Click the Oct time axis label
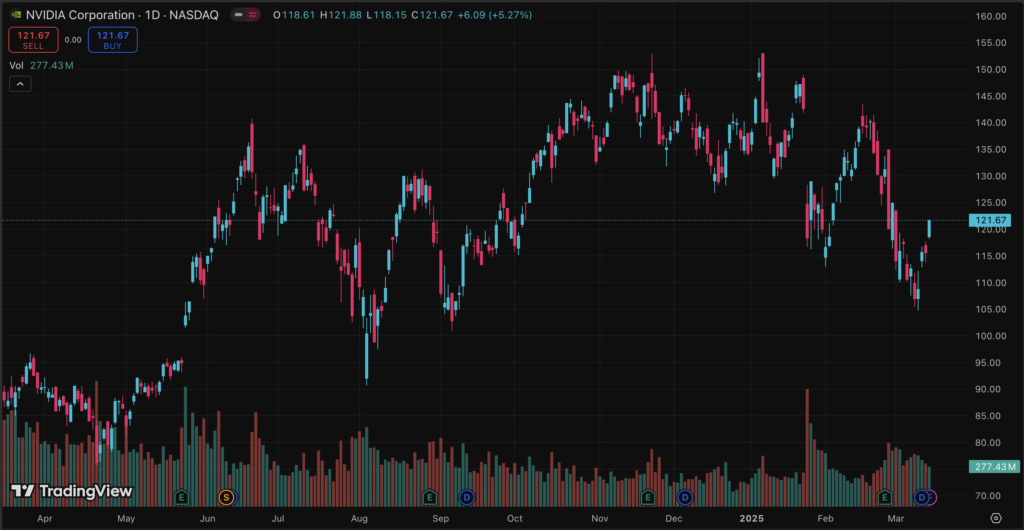Viewport: 1024px width, 530px height. 515,519
